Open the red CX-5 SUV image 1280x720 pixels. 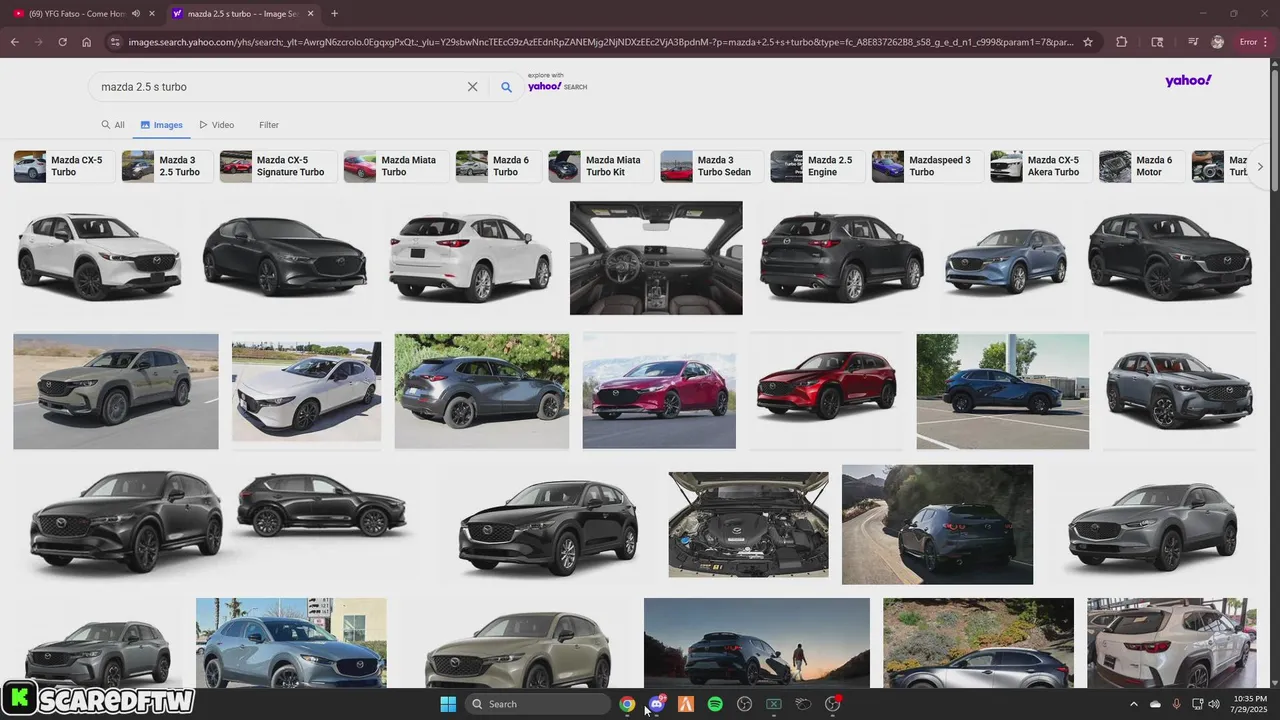coord(826,391)
